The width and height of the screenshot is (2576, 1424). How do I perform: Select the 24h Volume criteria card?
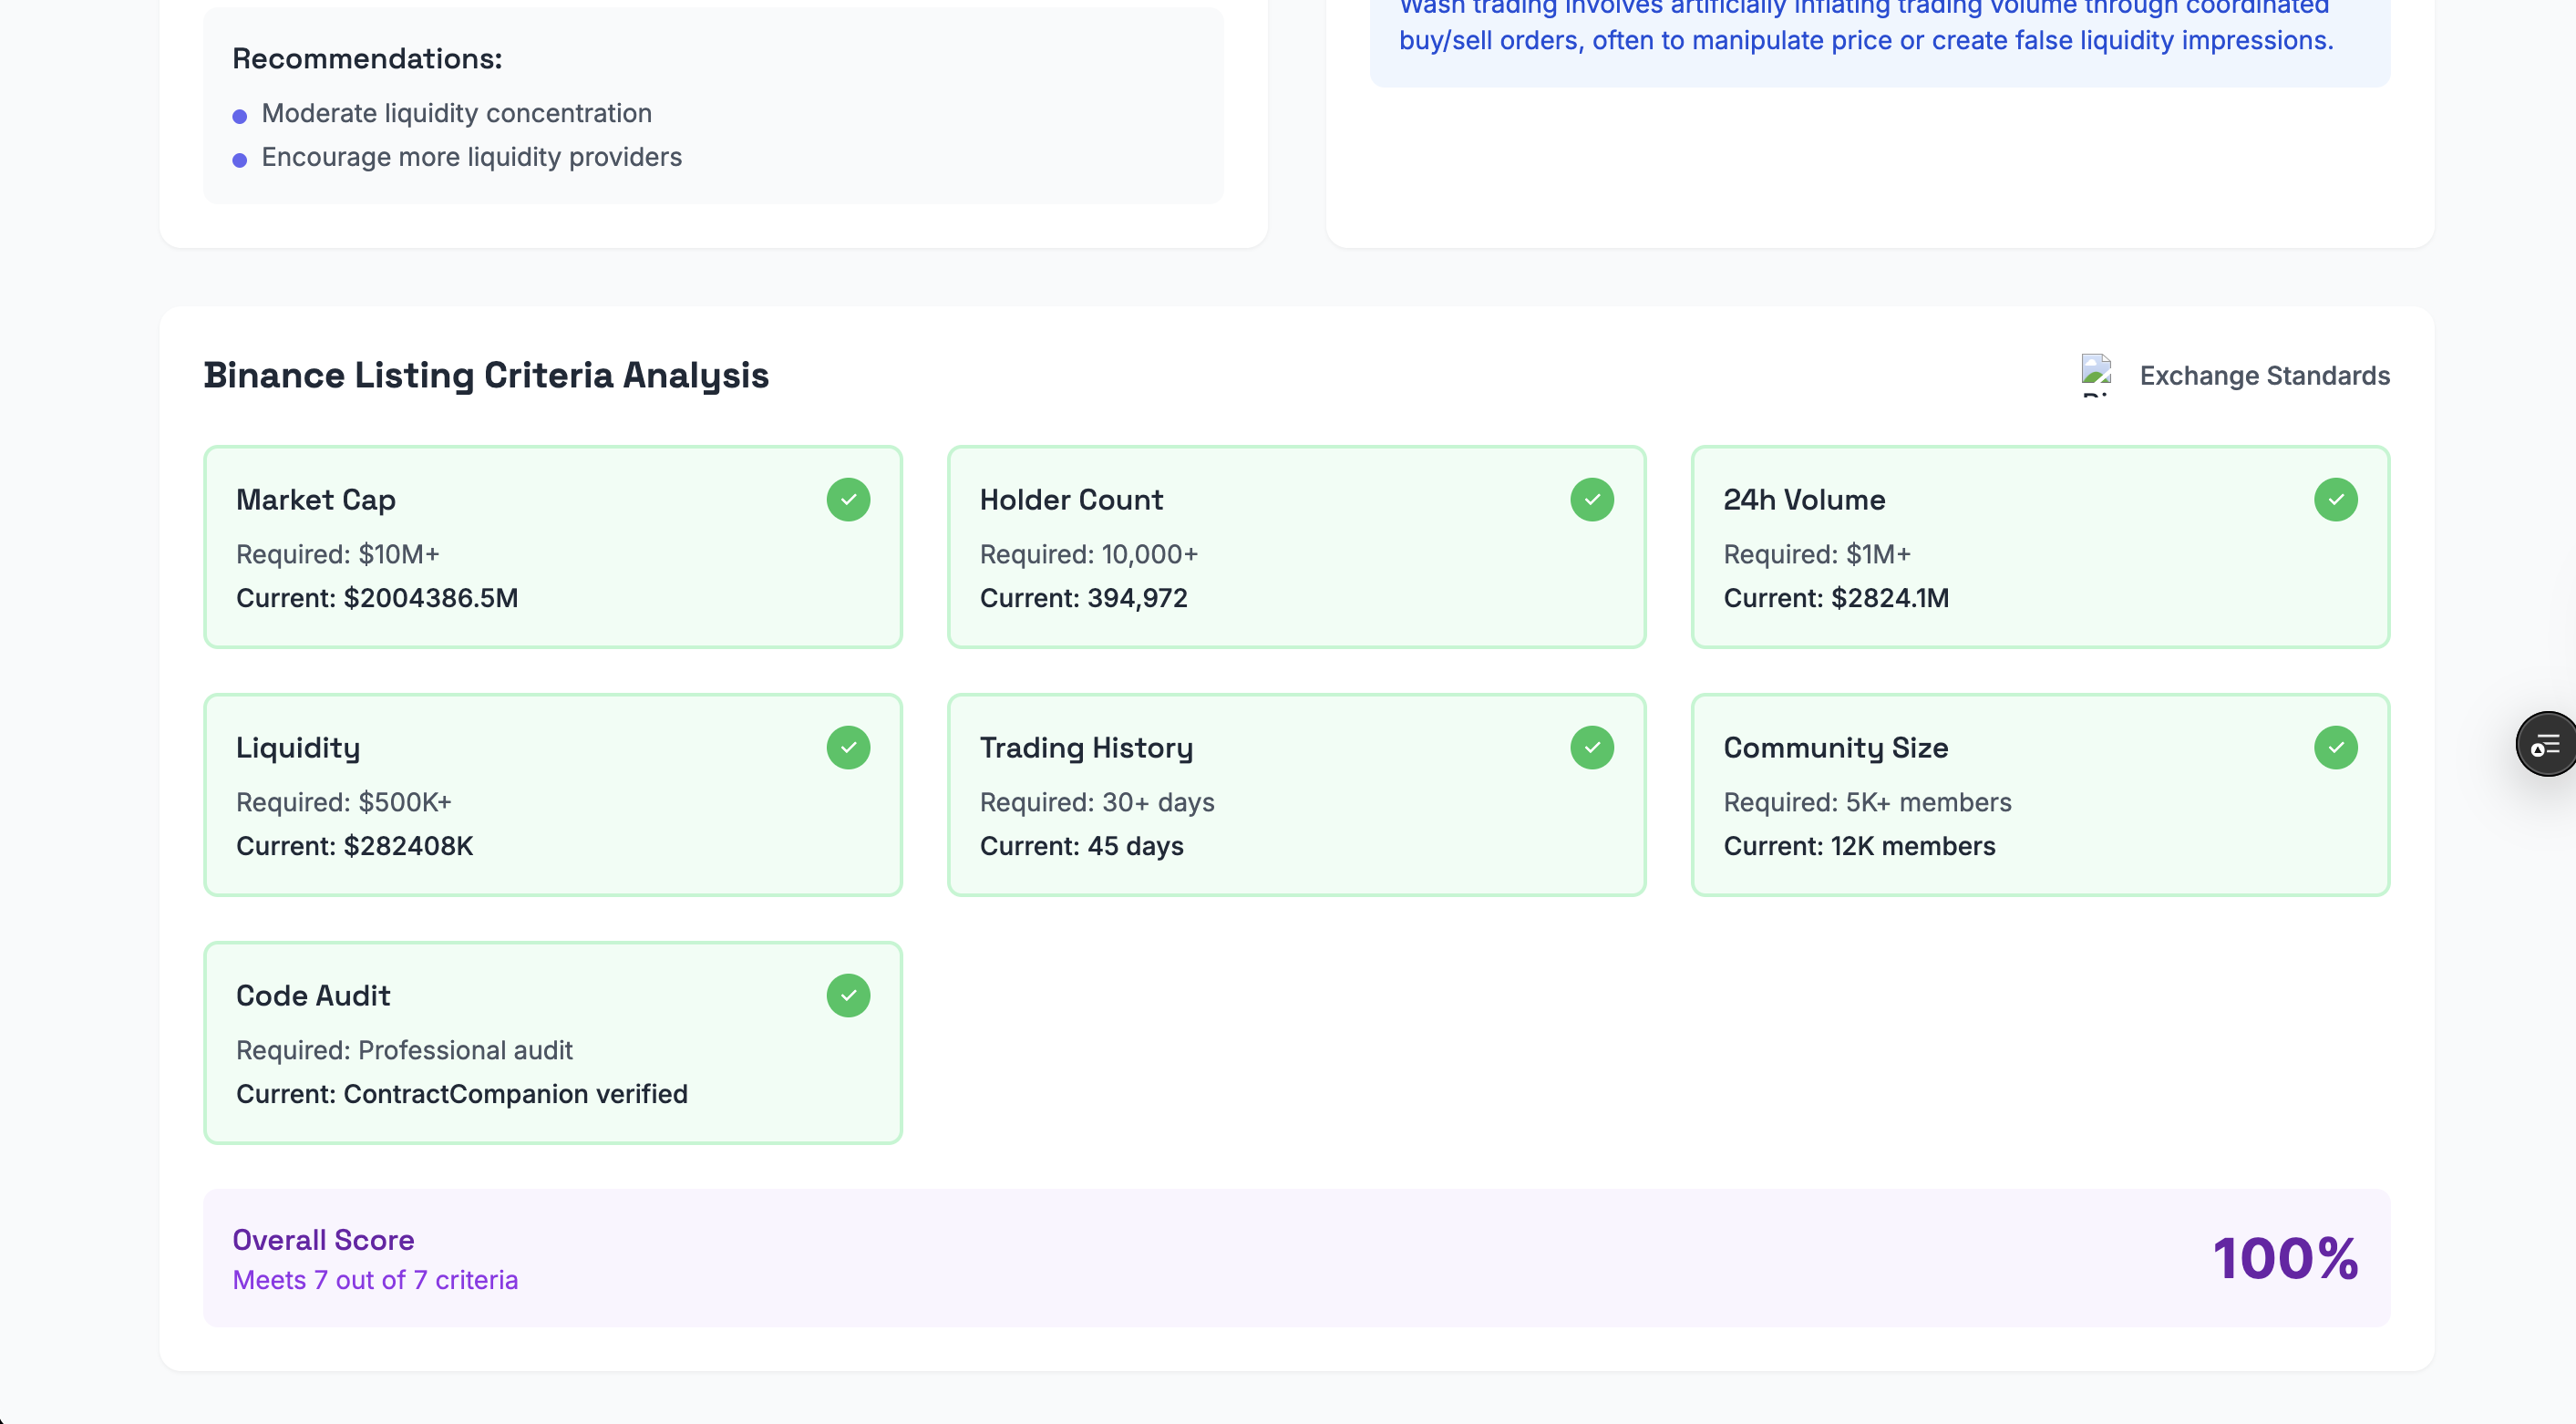click(2040, 548)
